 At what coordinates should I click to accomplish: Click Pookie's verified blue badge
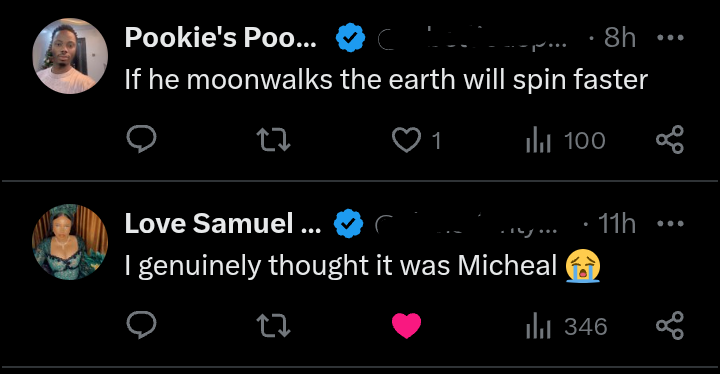point(350,37)
